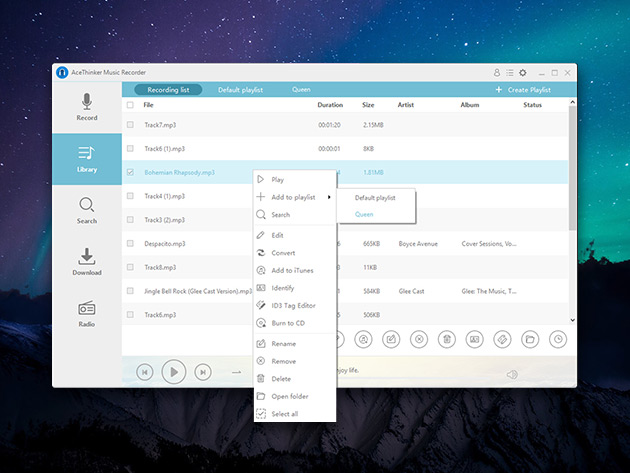Choose Play from the context menu
The image size is (630, 473).
pos(295,179)
